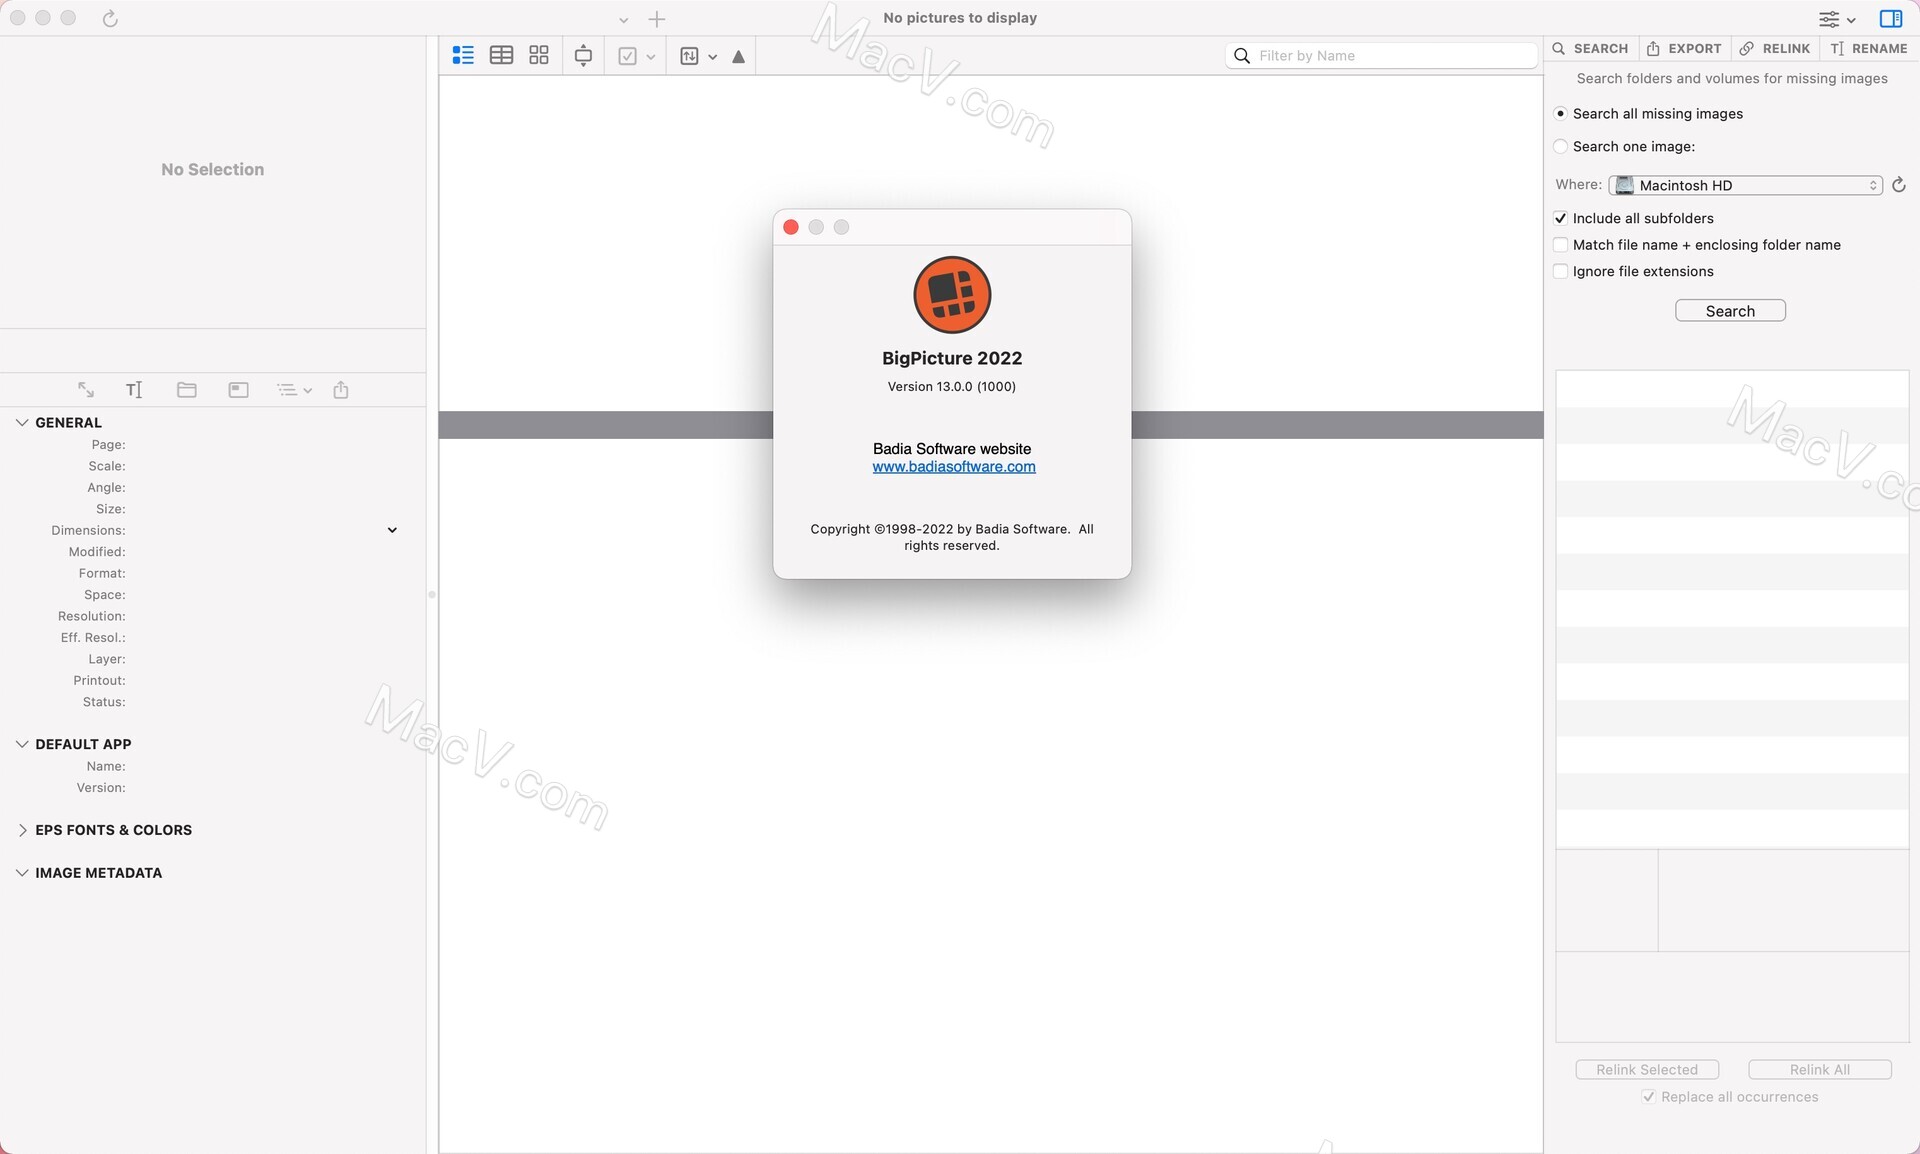This screenshot has width=1920, height=1154.
Task: Click the picture box icon in info panel
Action: [x=238, y=390]
